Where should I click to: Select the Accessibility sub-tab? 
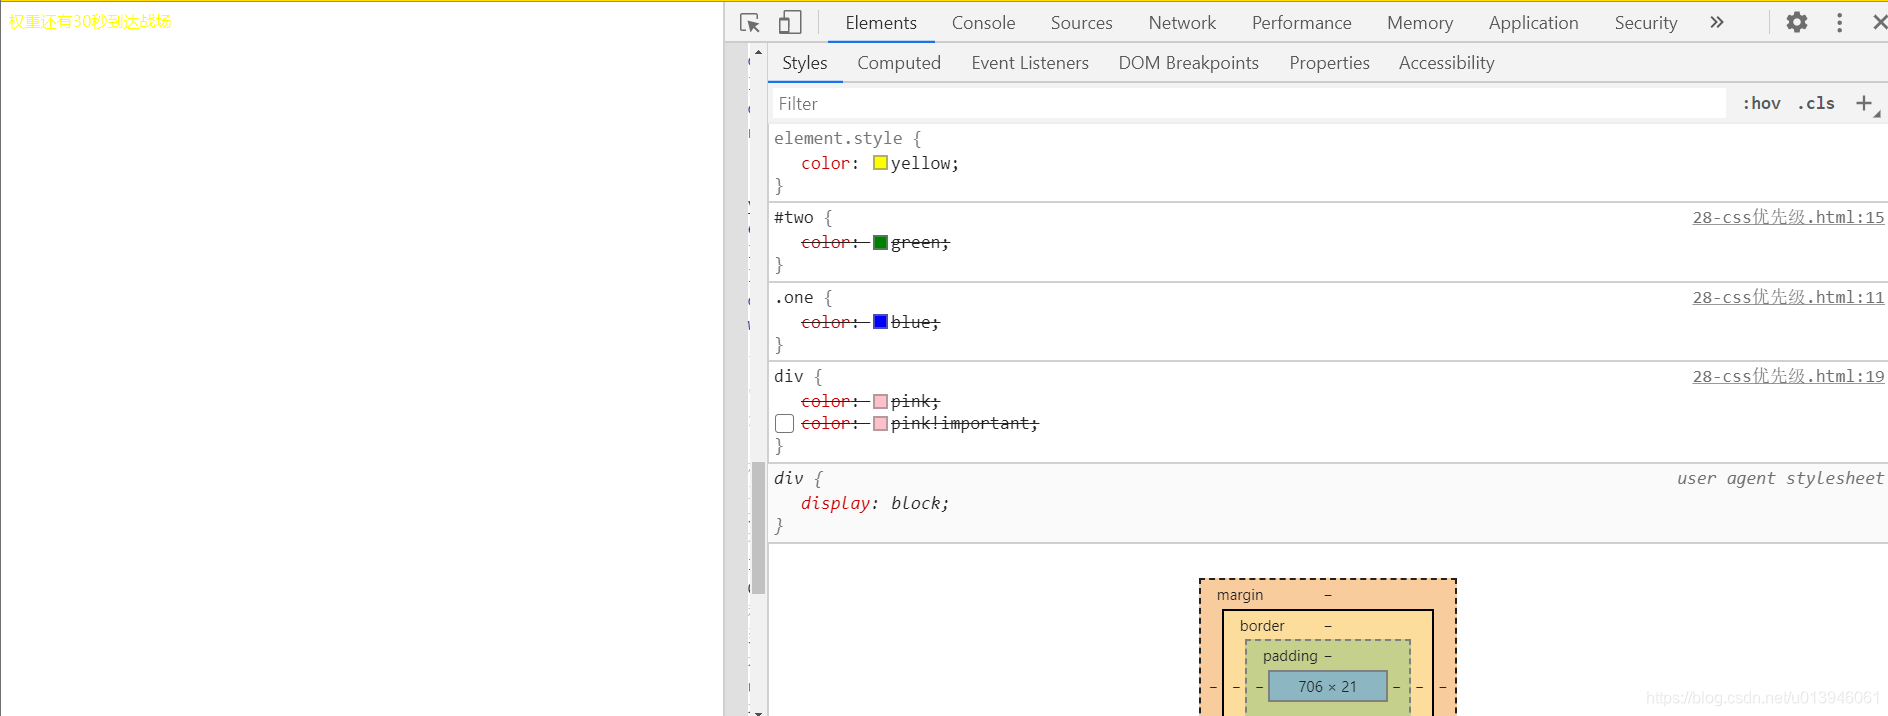[1446, 63]
